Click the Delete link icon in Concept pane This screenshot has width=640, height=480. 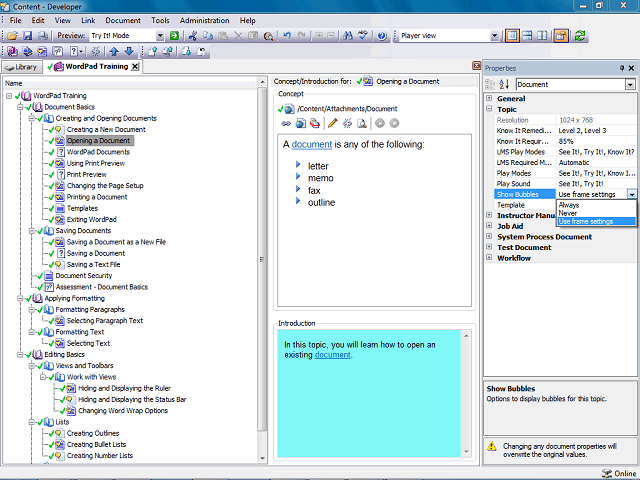(347, 123)
